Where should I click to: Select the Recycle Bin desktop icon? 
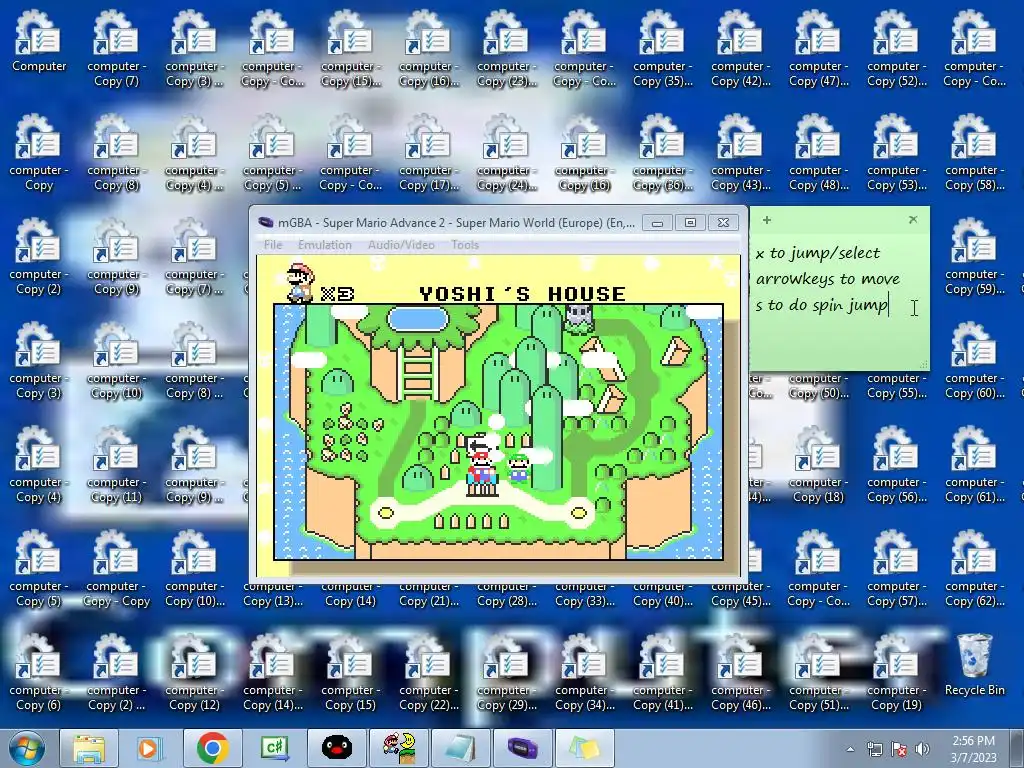(x=974, y=665)
